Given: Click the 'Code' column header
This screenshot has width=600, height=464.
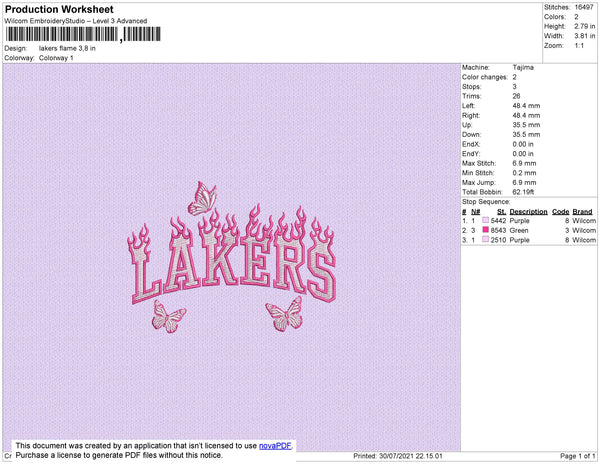Looking at the screenshot, I should 561,212.
